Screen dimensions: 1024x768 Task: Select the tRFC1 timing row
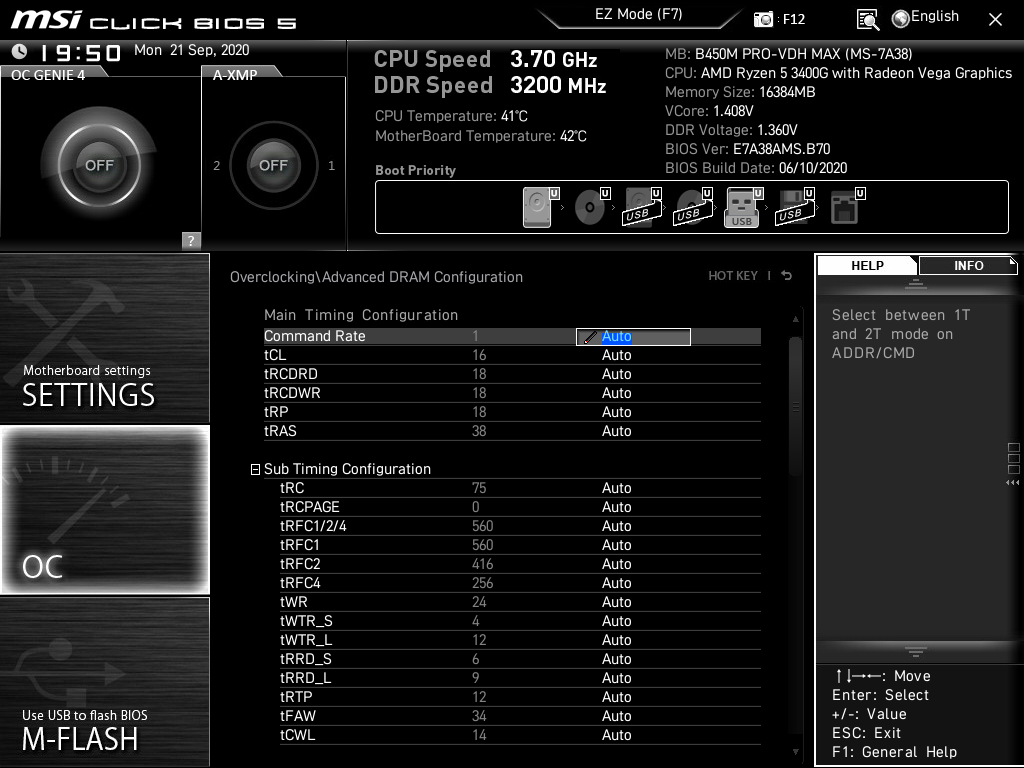point(520,545)
